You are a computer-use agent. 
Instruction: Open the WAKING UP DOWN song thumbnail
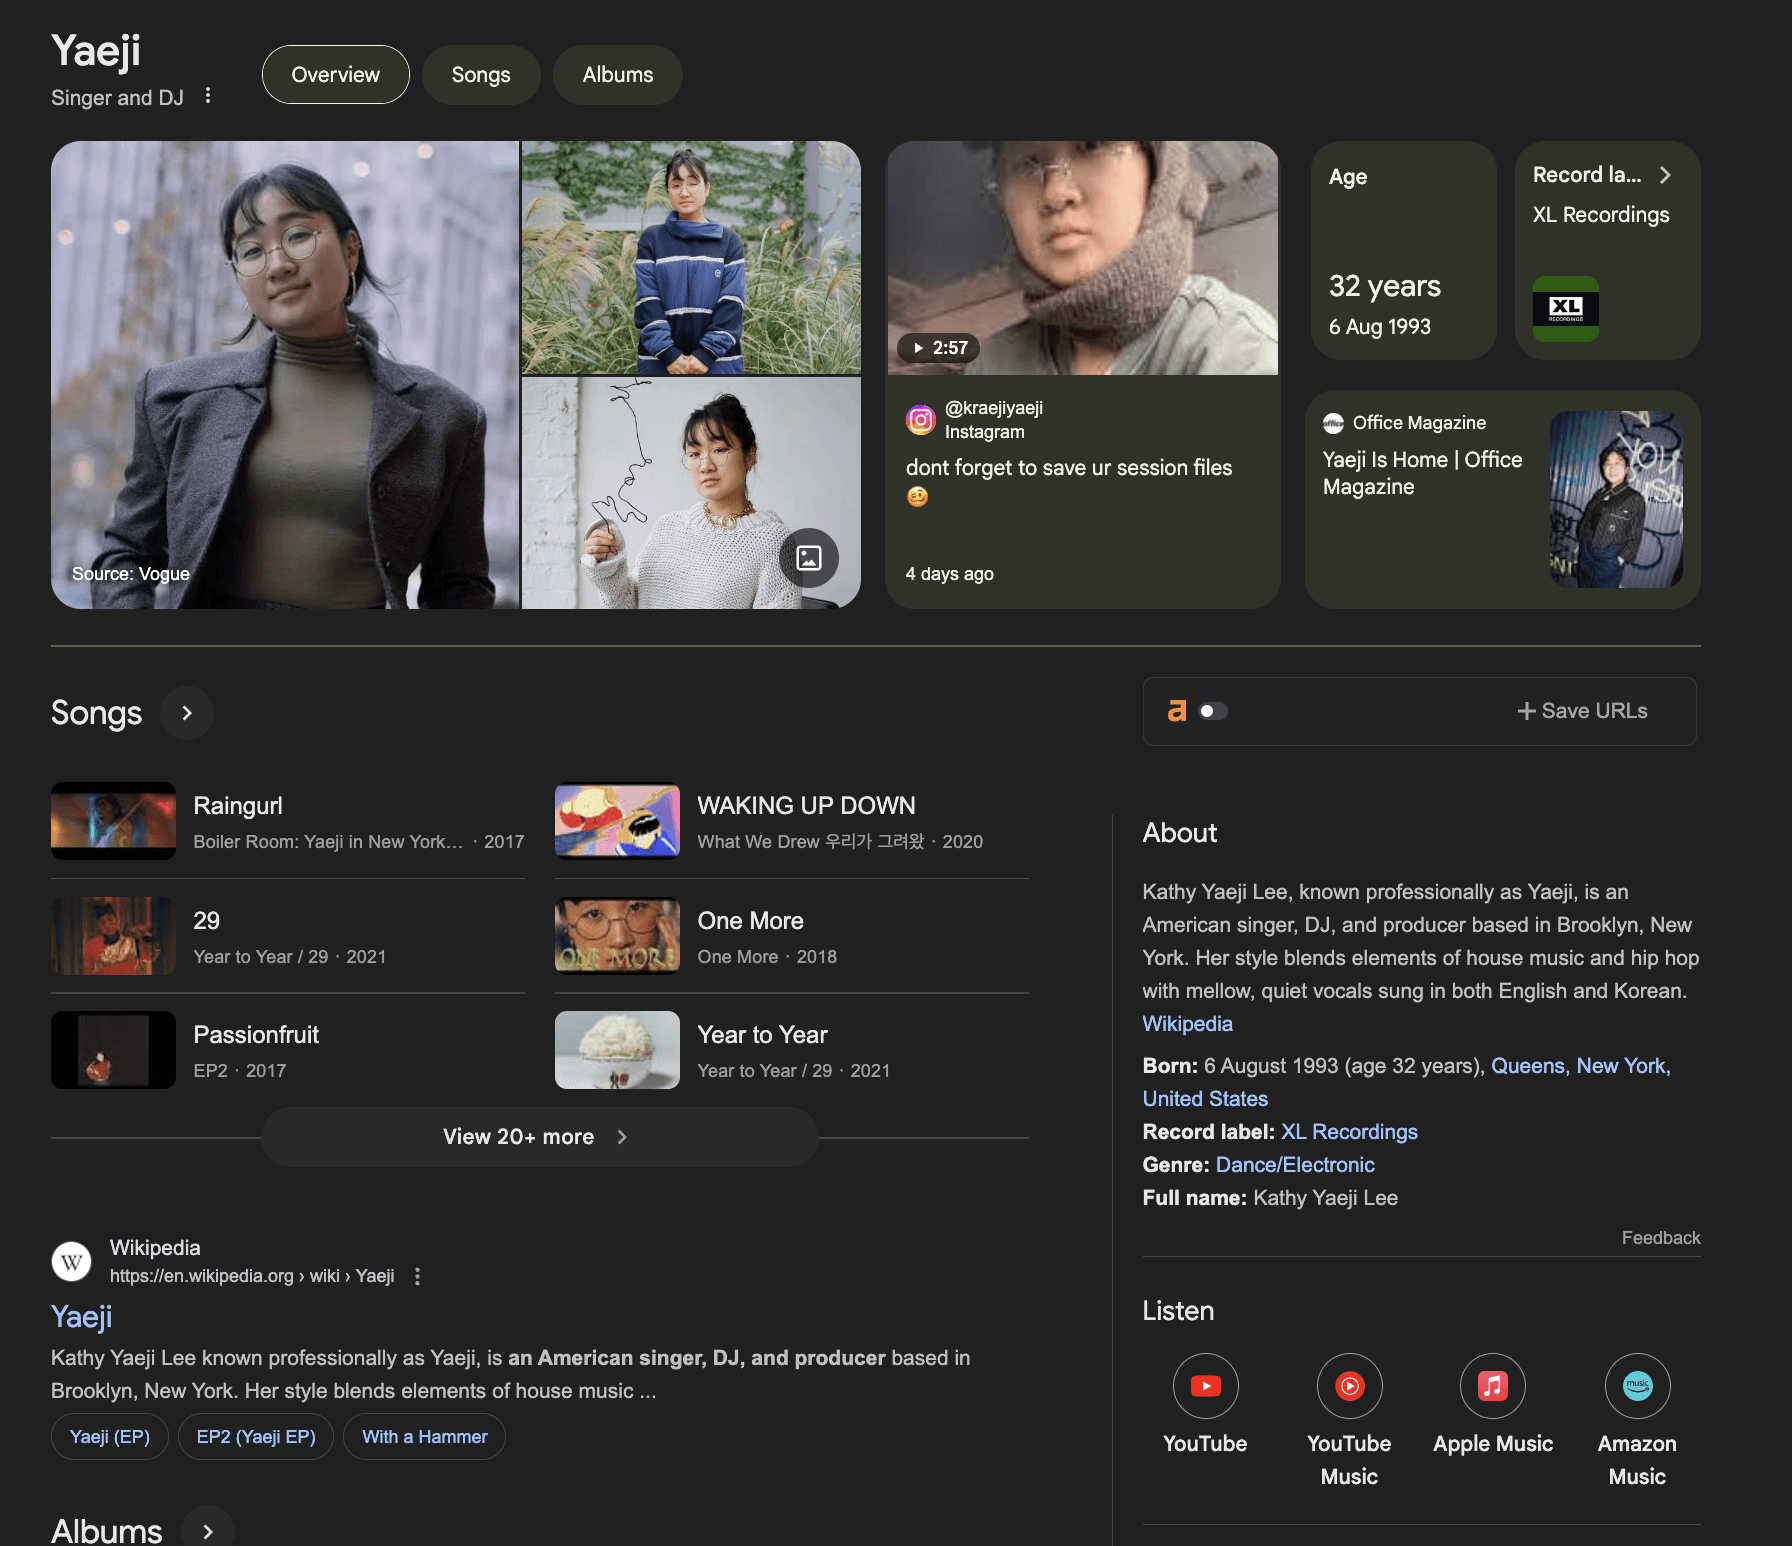pos(618,821)
